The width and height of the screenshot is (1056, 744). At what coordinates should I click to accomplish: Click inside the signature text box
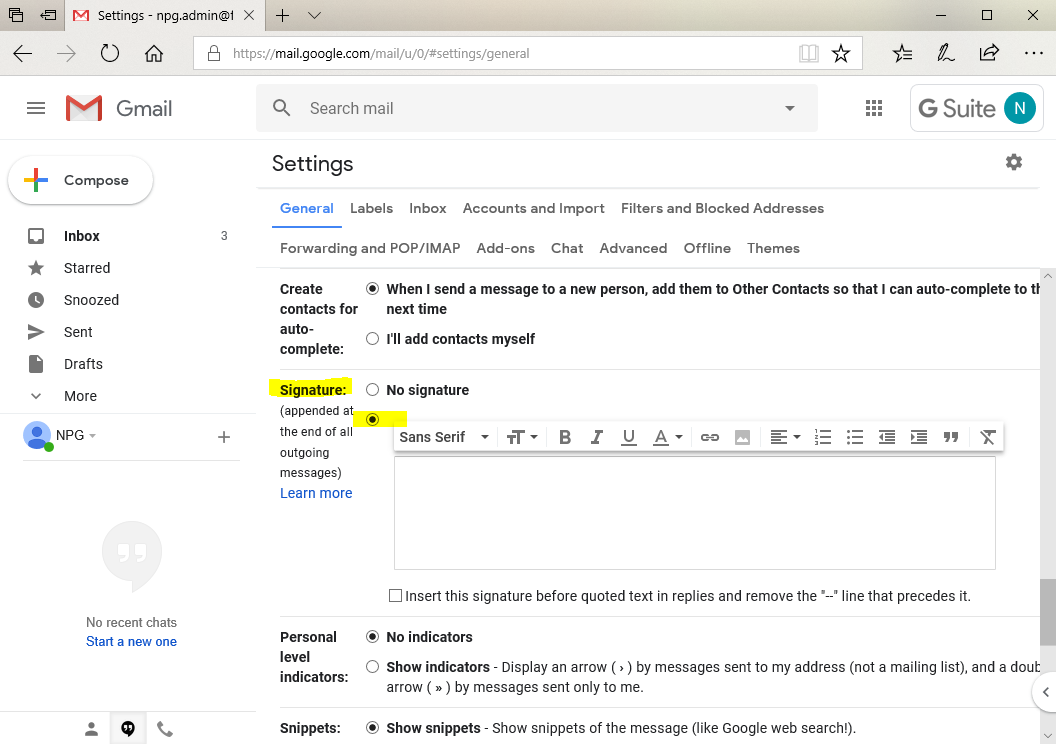694,513
